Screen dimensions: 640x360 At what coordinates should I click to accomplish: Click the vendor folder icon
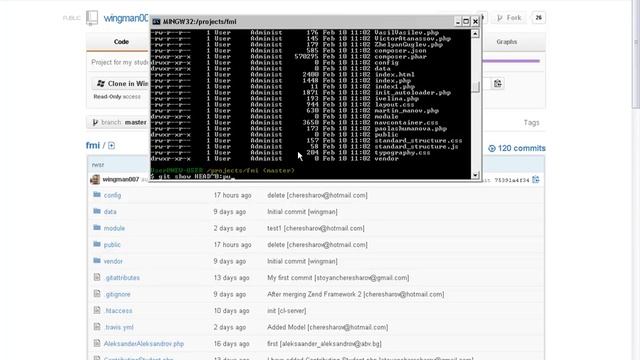click(x=97, y=260)
